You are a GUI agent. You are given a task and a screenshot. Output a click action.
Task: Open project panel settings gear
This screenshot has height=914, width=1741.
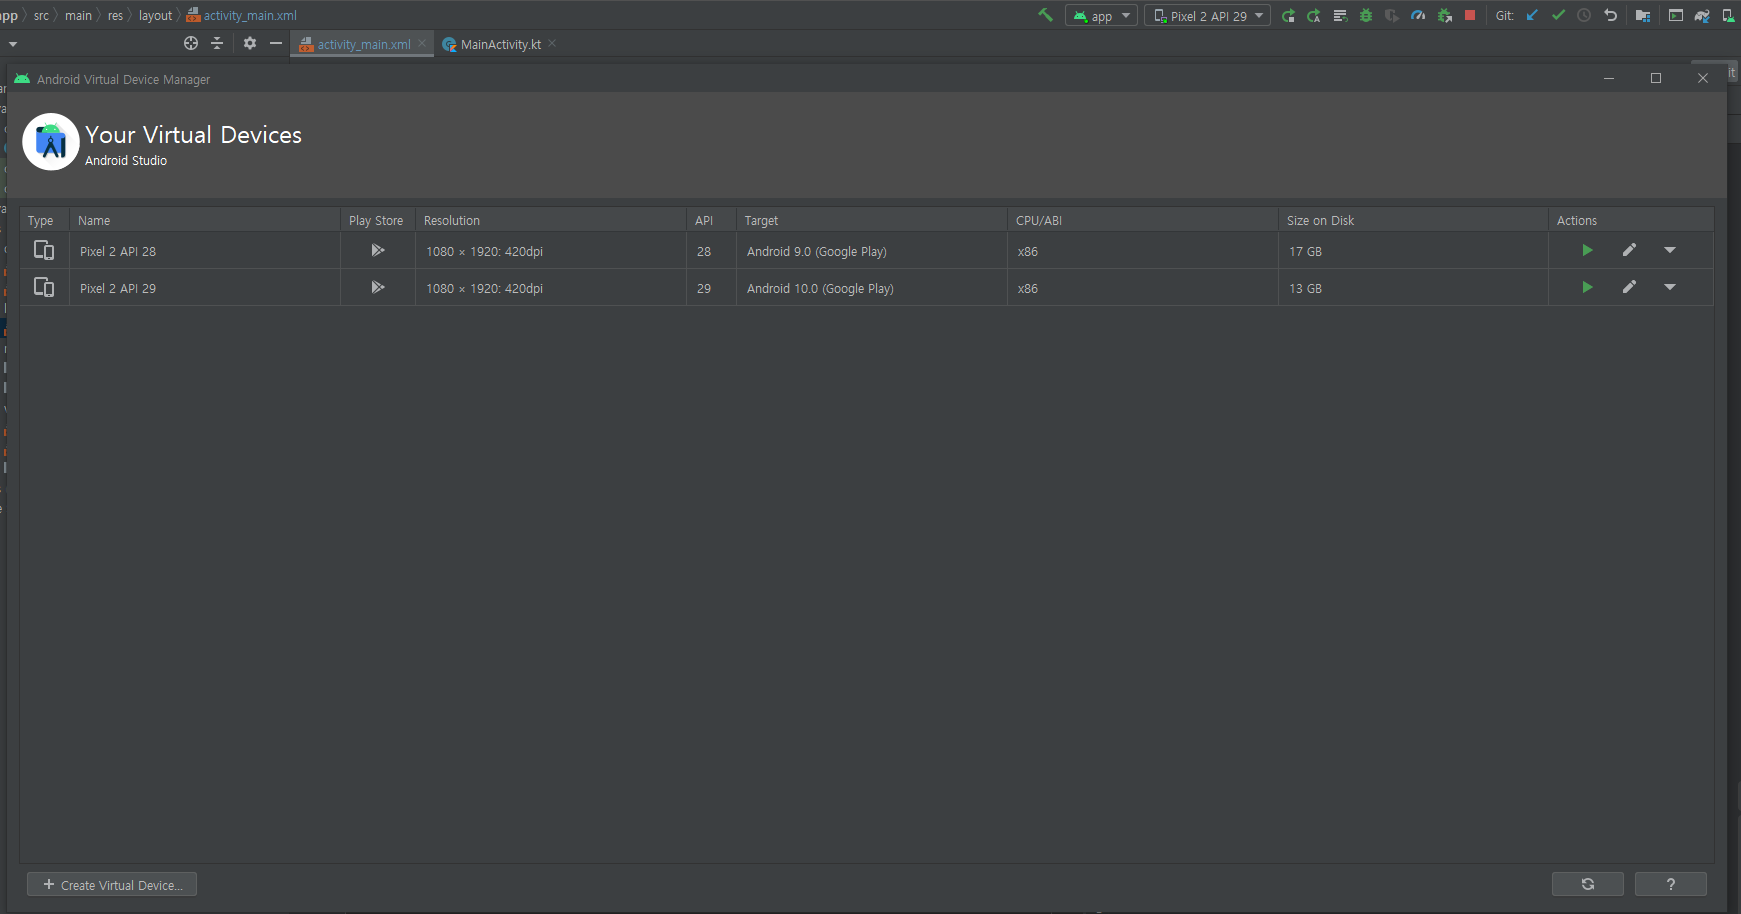tap(250, 43)
